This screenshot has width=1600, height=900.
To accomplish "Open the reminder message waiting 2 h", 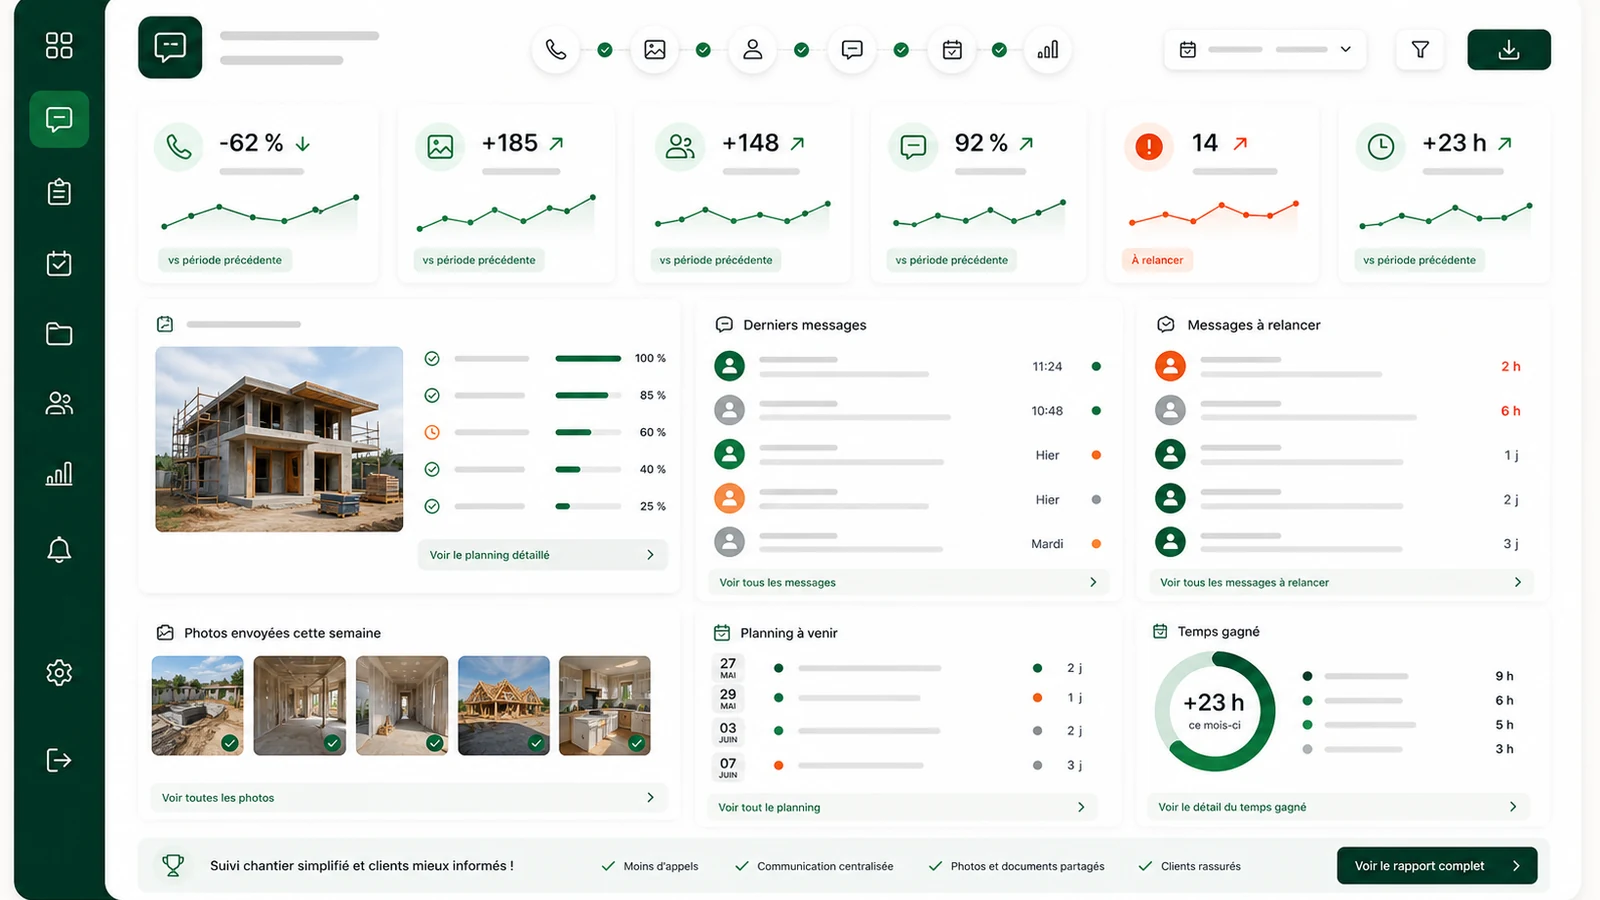I will click(x=1338, y=366).
